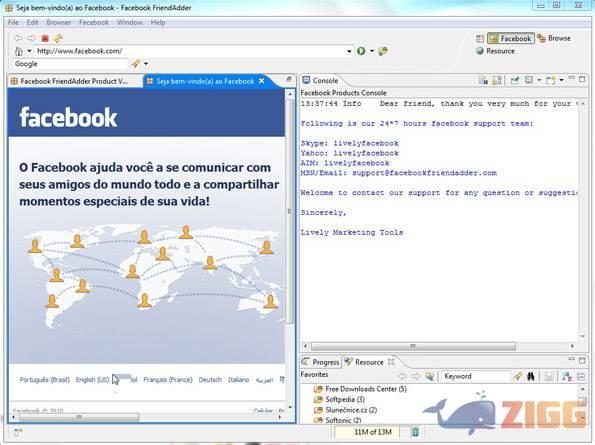Click the bookmark icon beside address bar
Screen dimensions: 595x445
pyautogui.click(x=383, y=51)
